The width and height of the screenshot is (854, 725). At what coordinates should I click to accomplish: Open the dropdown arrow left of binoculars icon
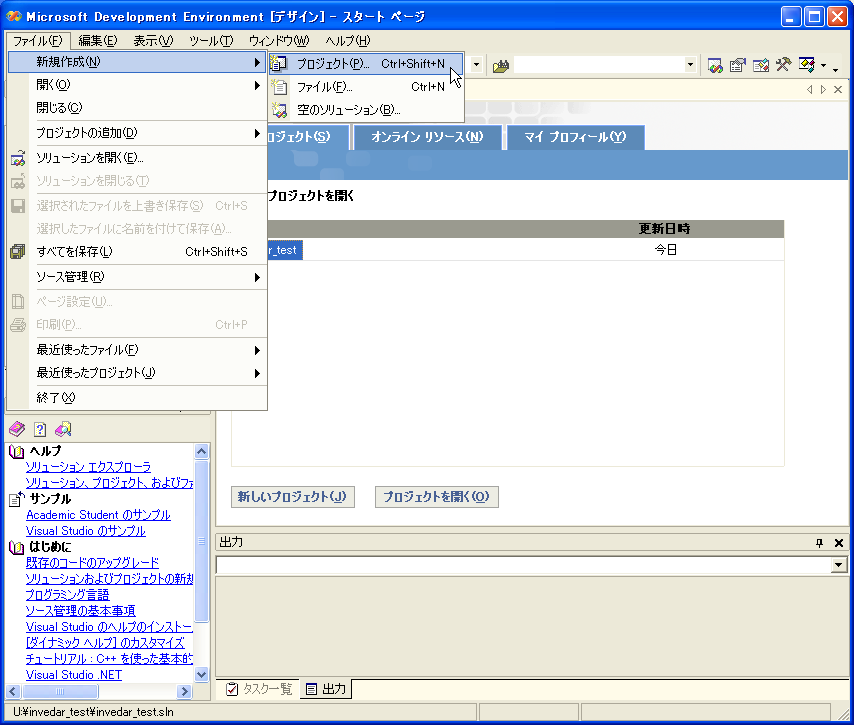(477, 65)
